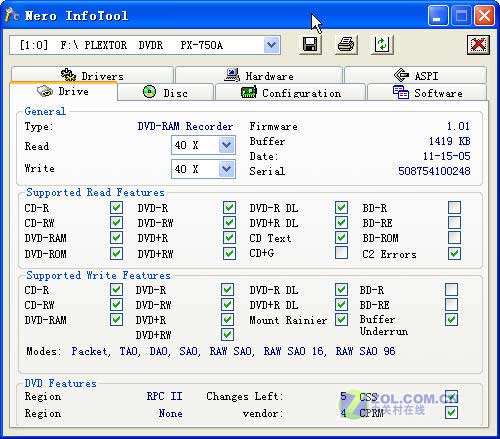Viewport: 500px width, 439px height.
Task: Toggle CD-R checkbox in Read Features
Action: coord(116,207)
